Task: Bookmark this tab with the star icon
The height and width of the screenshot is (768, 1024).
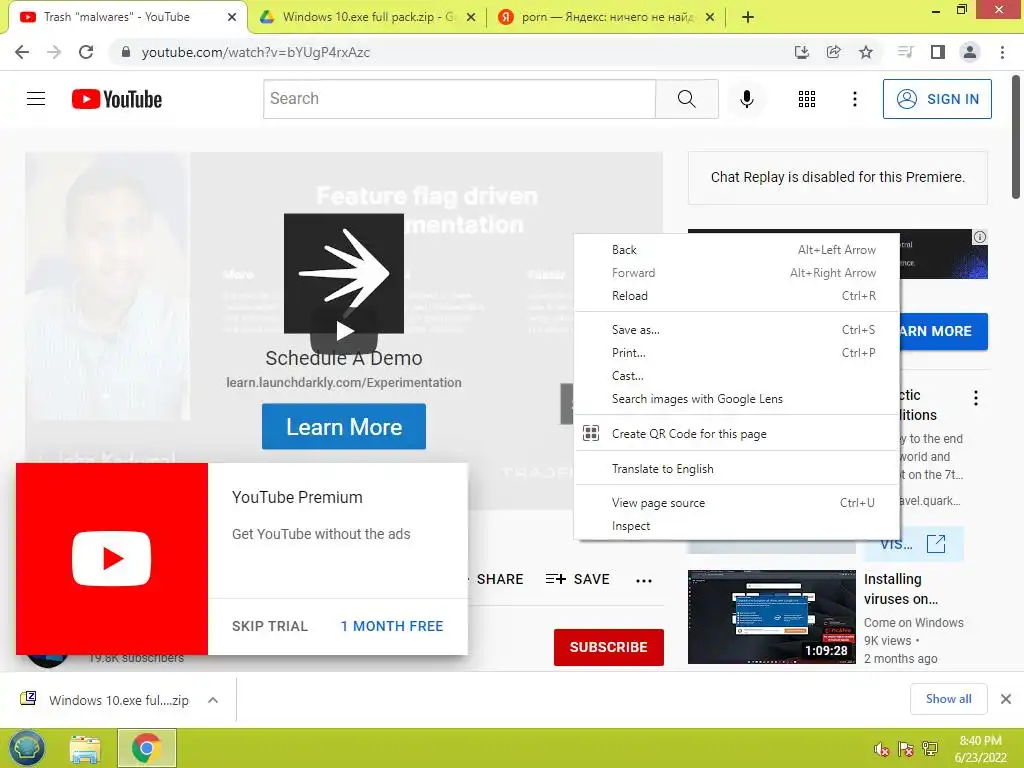Action: [866, 52]
